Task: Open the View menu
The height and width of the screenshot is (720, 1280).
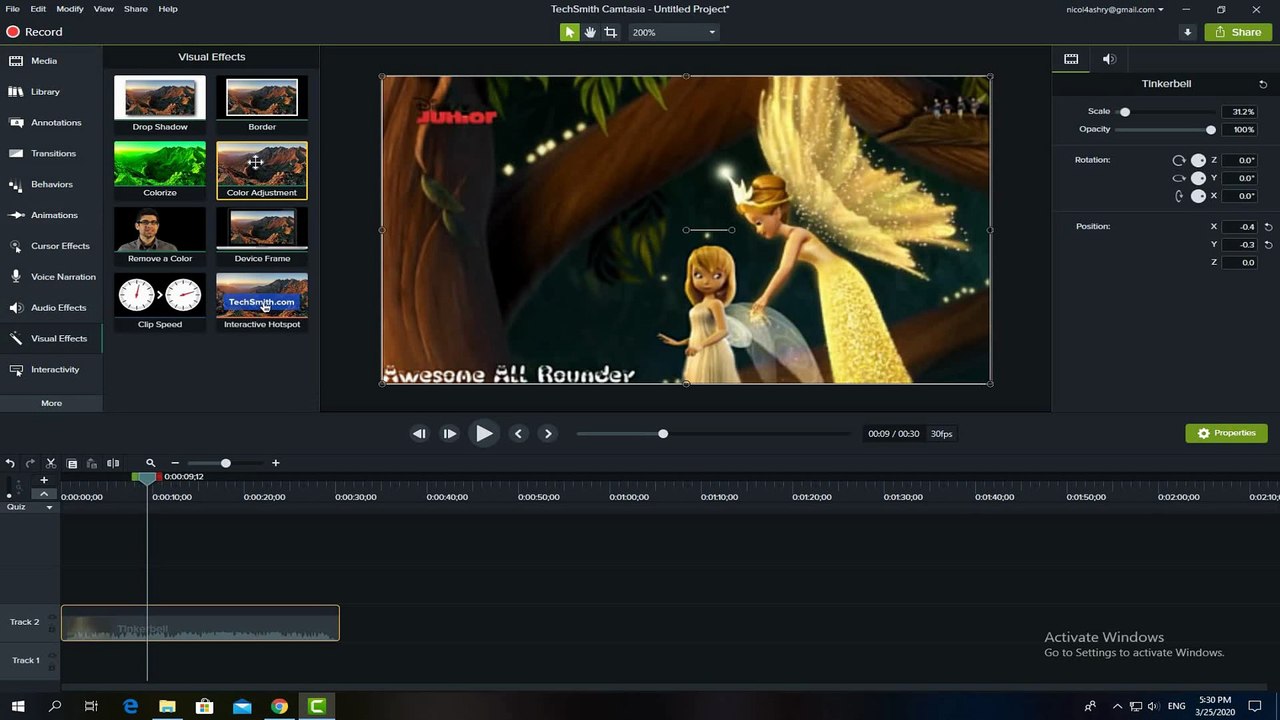Action: [104, 9]
